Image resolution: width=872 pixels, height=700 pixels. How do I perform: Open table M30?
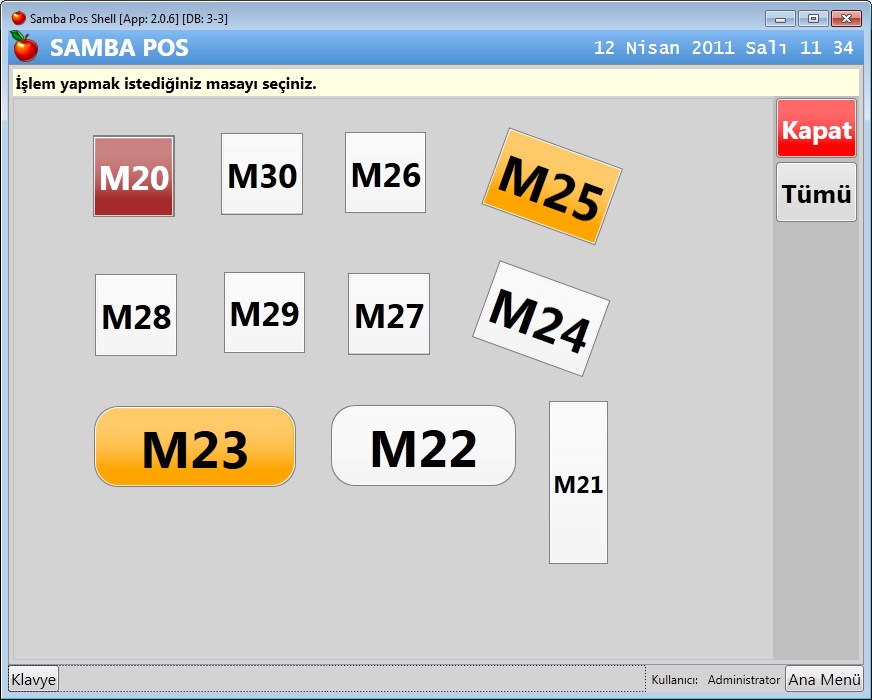coord(262,174)
